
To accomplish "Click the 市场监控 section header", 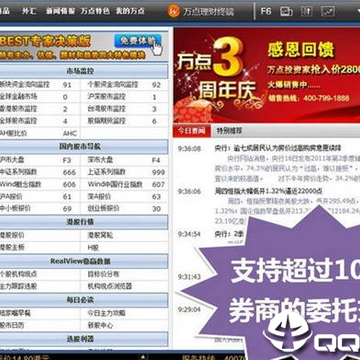I will click(83, 71).
